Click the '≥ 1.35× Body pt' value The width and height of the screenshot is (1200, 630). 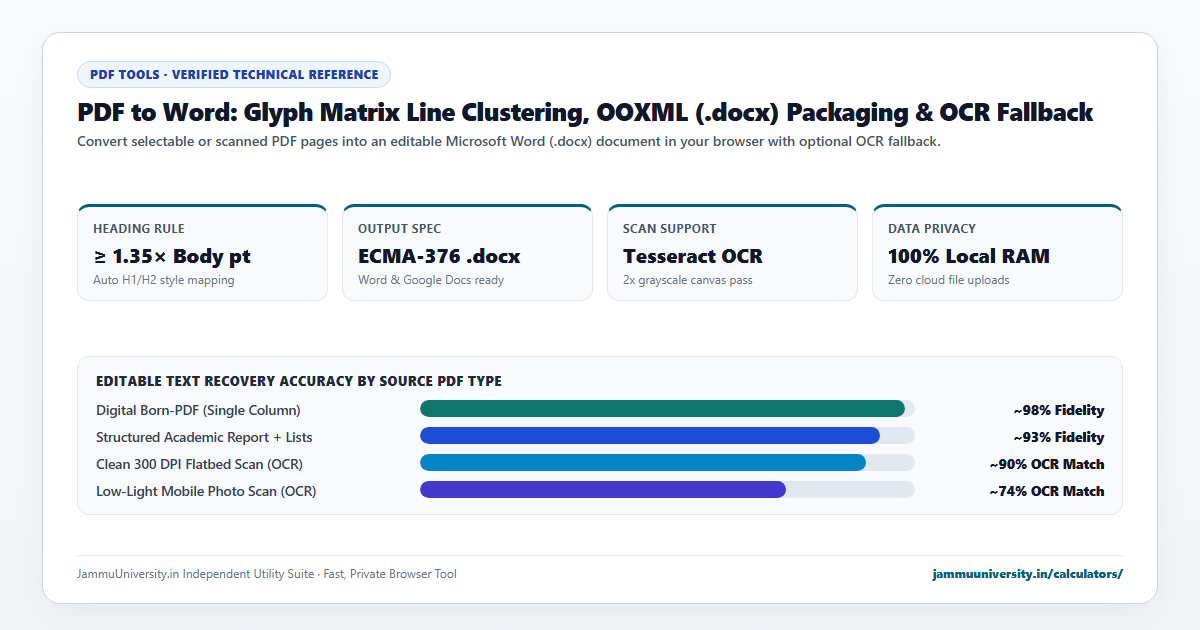pos(172,256)
